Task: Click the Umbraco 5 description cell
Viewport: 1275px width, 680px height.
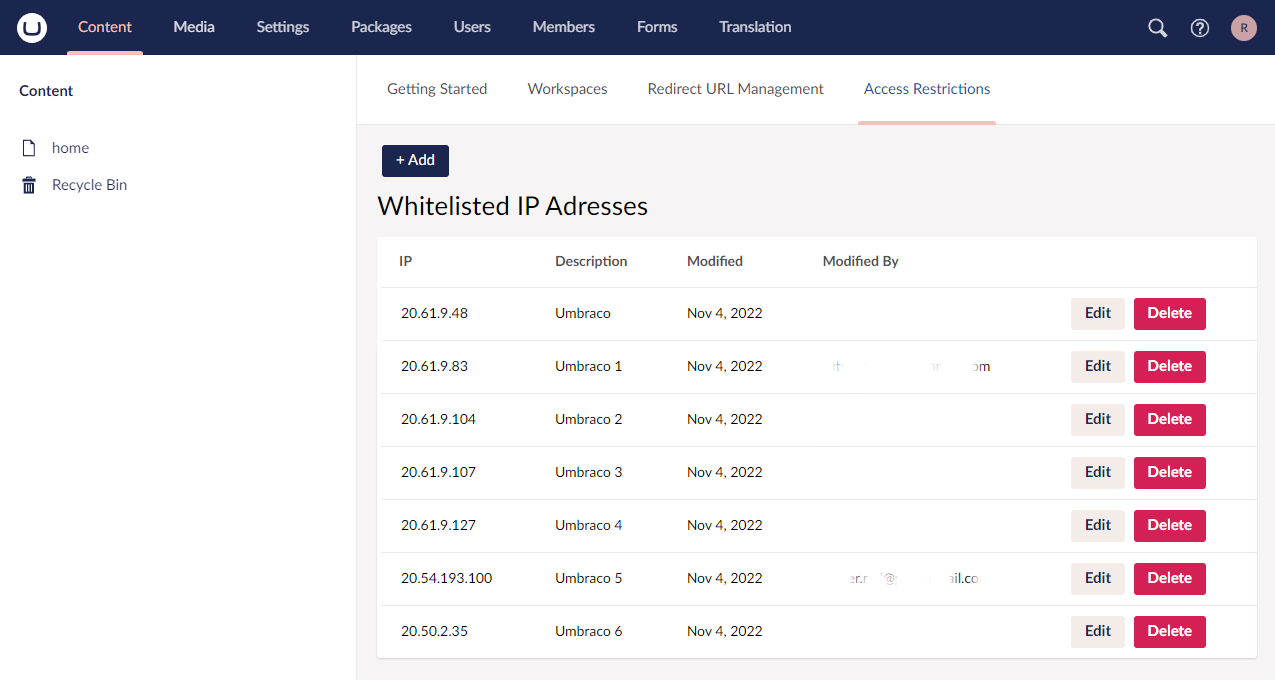Action: 589,578
